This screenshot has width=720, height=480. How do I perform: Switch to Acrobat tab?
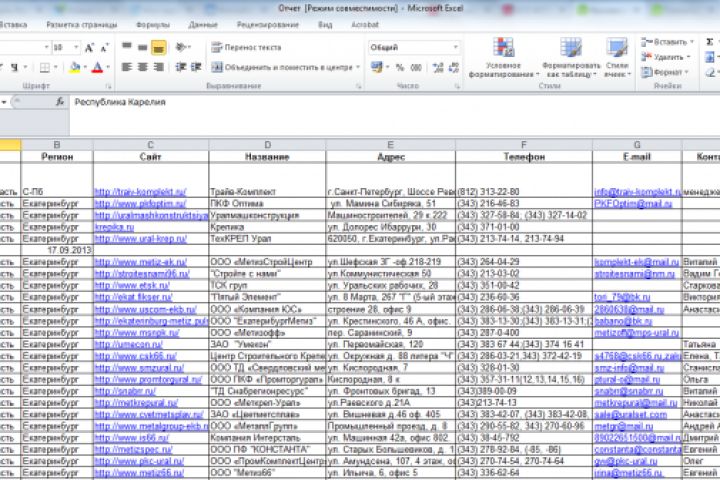click(365, 25)
